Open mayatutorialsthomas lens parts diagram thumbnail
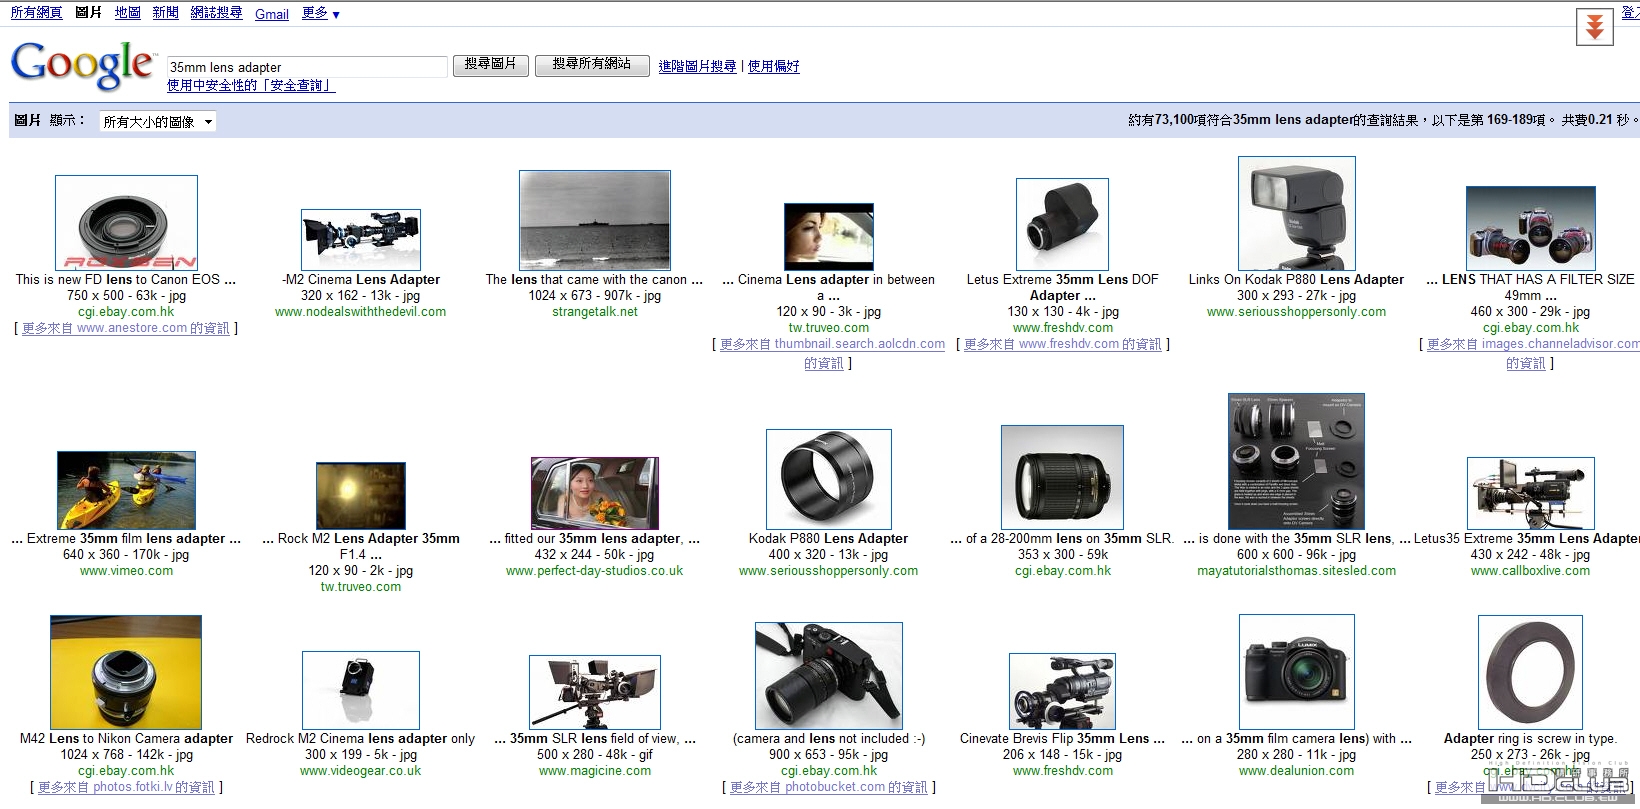The height and width of the screenshot is (809, 1640). [x=1297, y=461]
